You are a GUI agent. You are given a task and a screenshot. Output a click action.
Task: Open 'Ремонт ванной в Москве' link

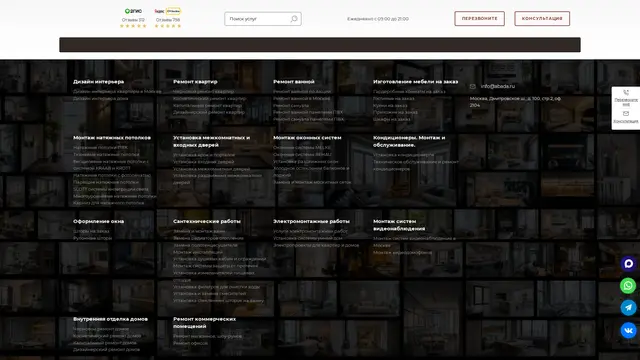(302, 98)
